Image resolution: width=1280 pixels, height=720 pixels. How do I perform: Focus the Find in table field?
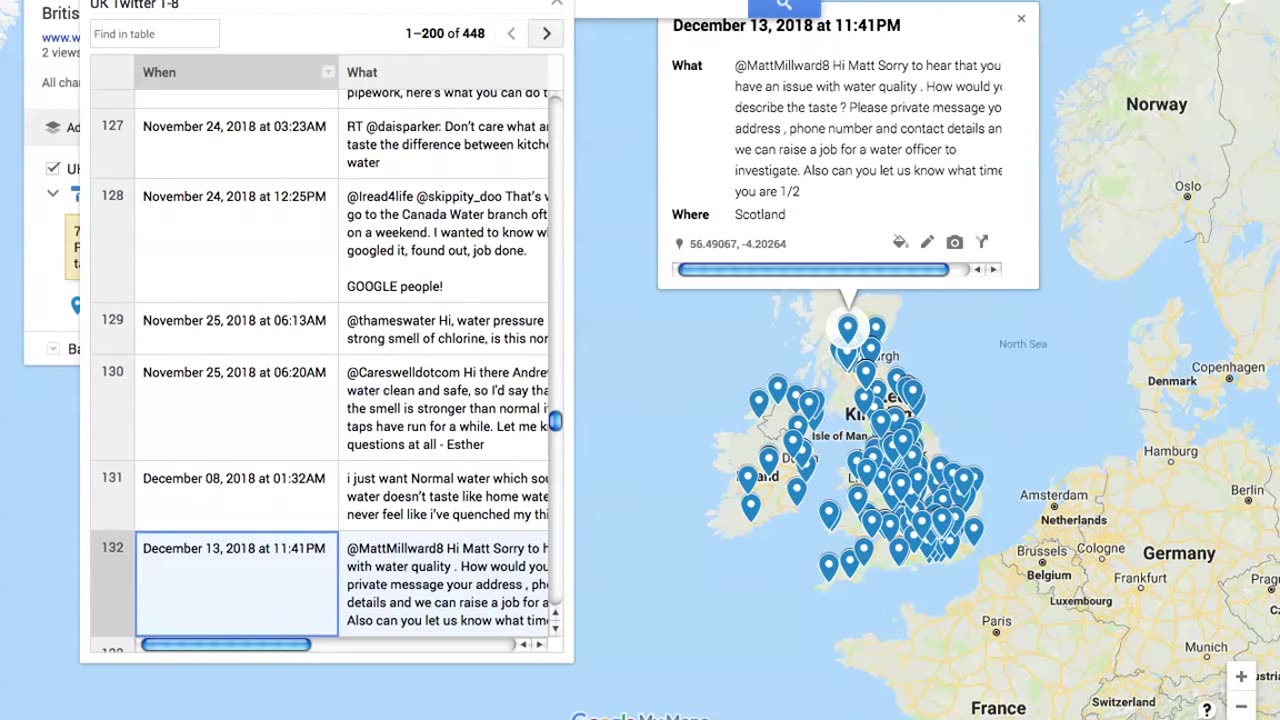pyautogui.click(x=155, y=34)
